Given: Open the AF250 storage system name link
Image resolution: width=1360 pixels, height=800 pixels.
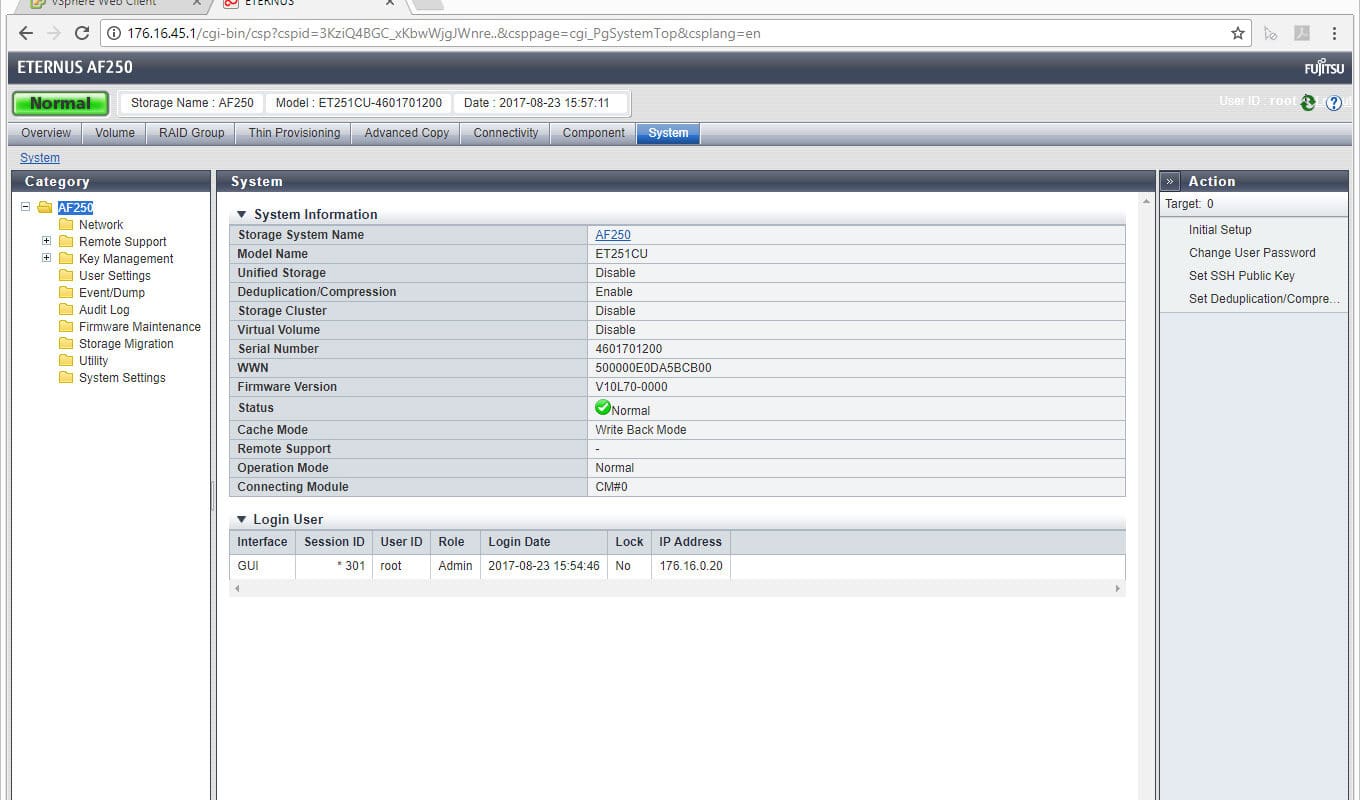Looking at the screenshot, I should [x=613, y=235].
